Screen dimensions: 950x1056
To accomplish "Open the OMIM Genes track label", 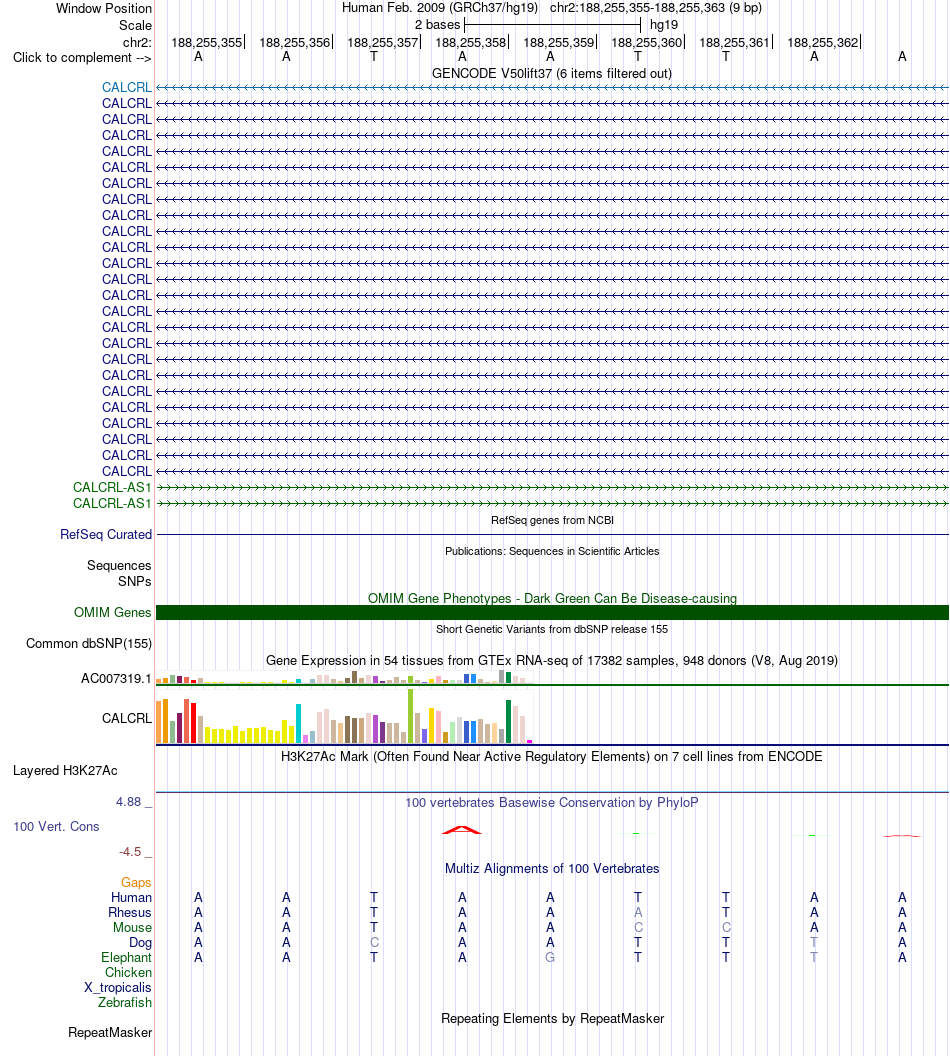I will [112, 613].
